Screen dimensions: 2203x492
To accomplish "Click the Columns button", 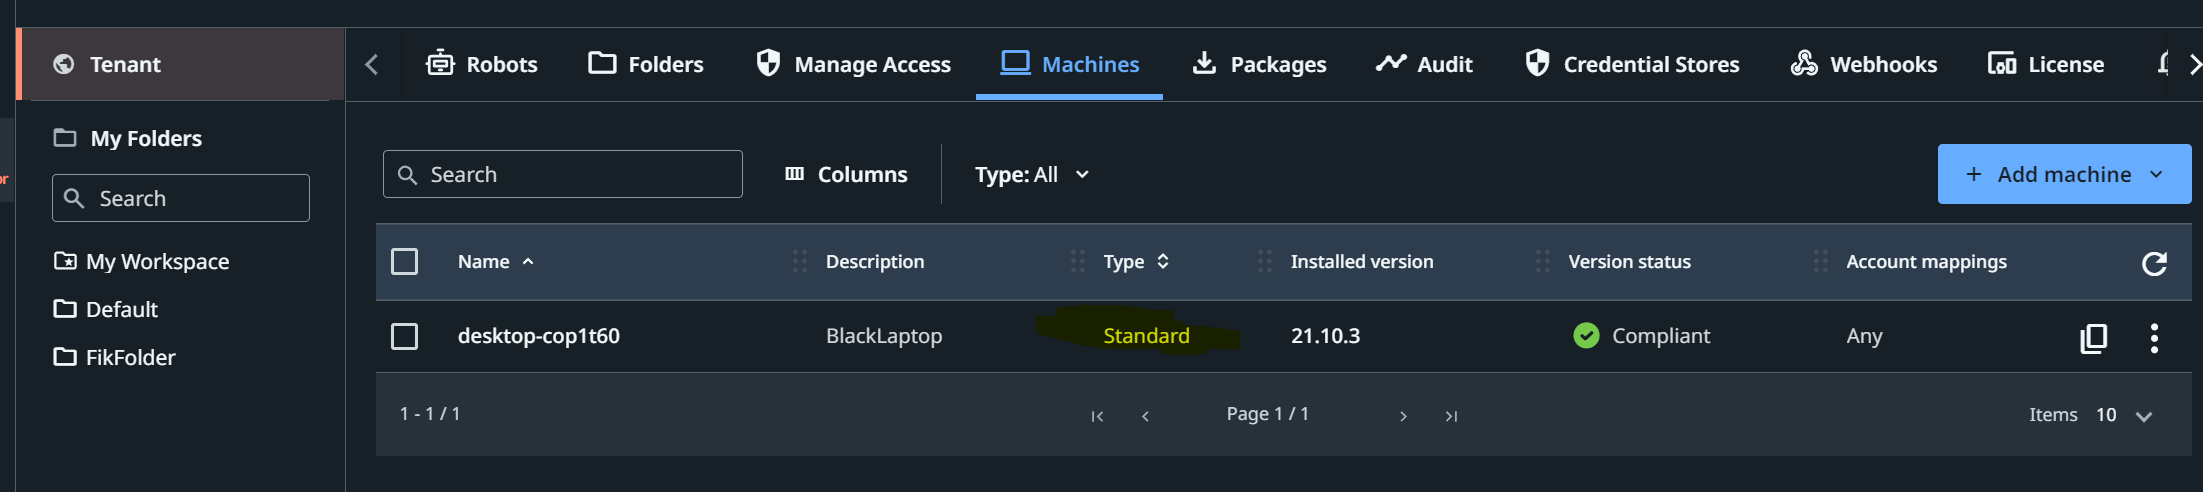I will (x=846, y=175).
